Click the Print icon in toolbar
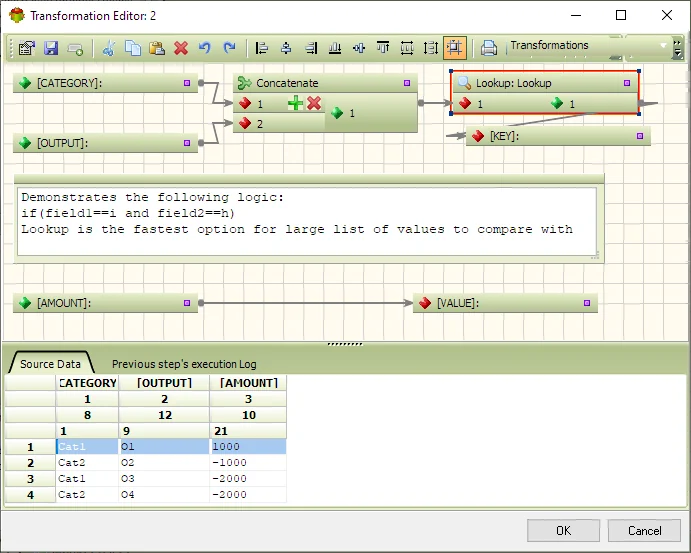 [489, 48]
